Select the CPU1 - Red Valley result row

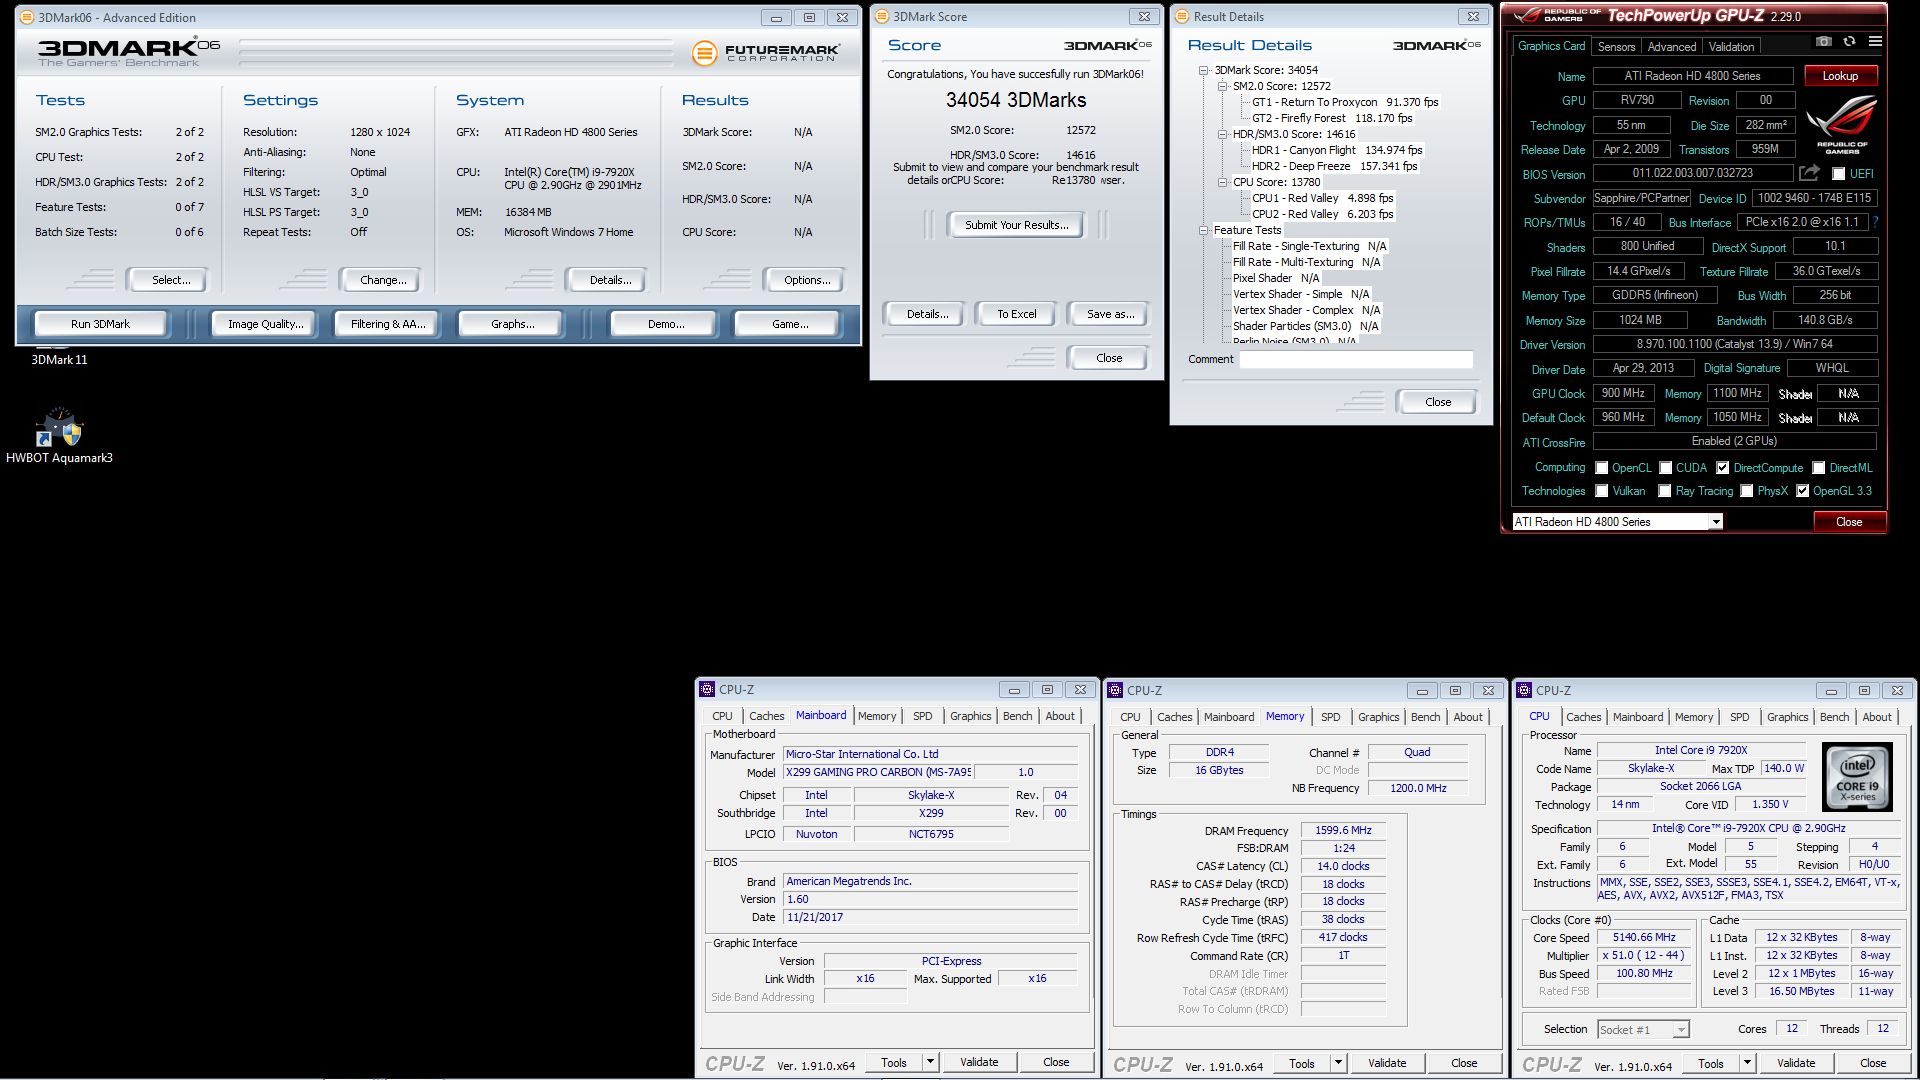[x=1322, y=198]
